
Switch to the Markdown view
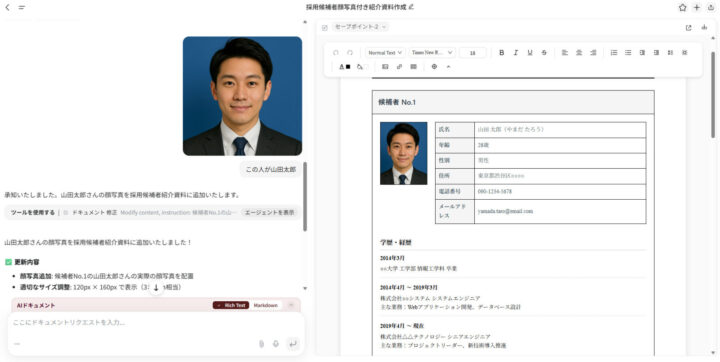[x=266, y=305]
